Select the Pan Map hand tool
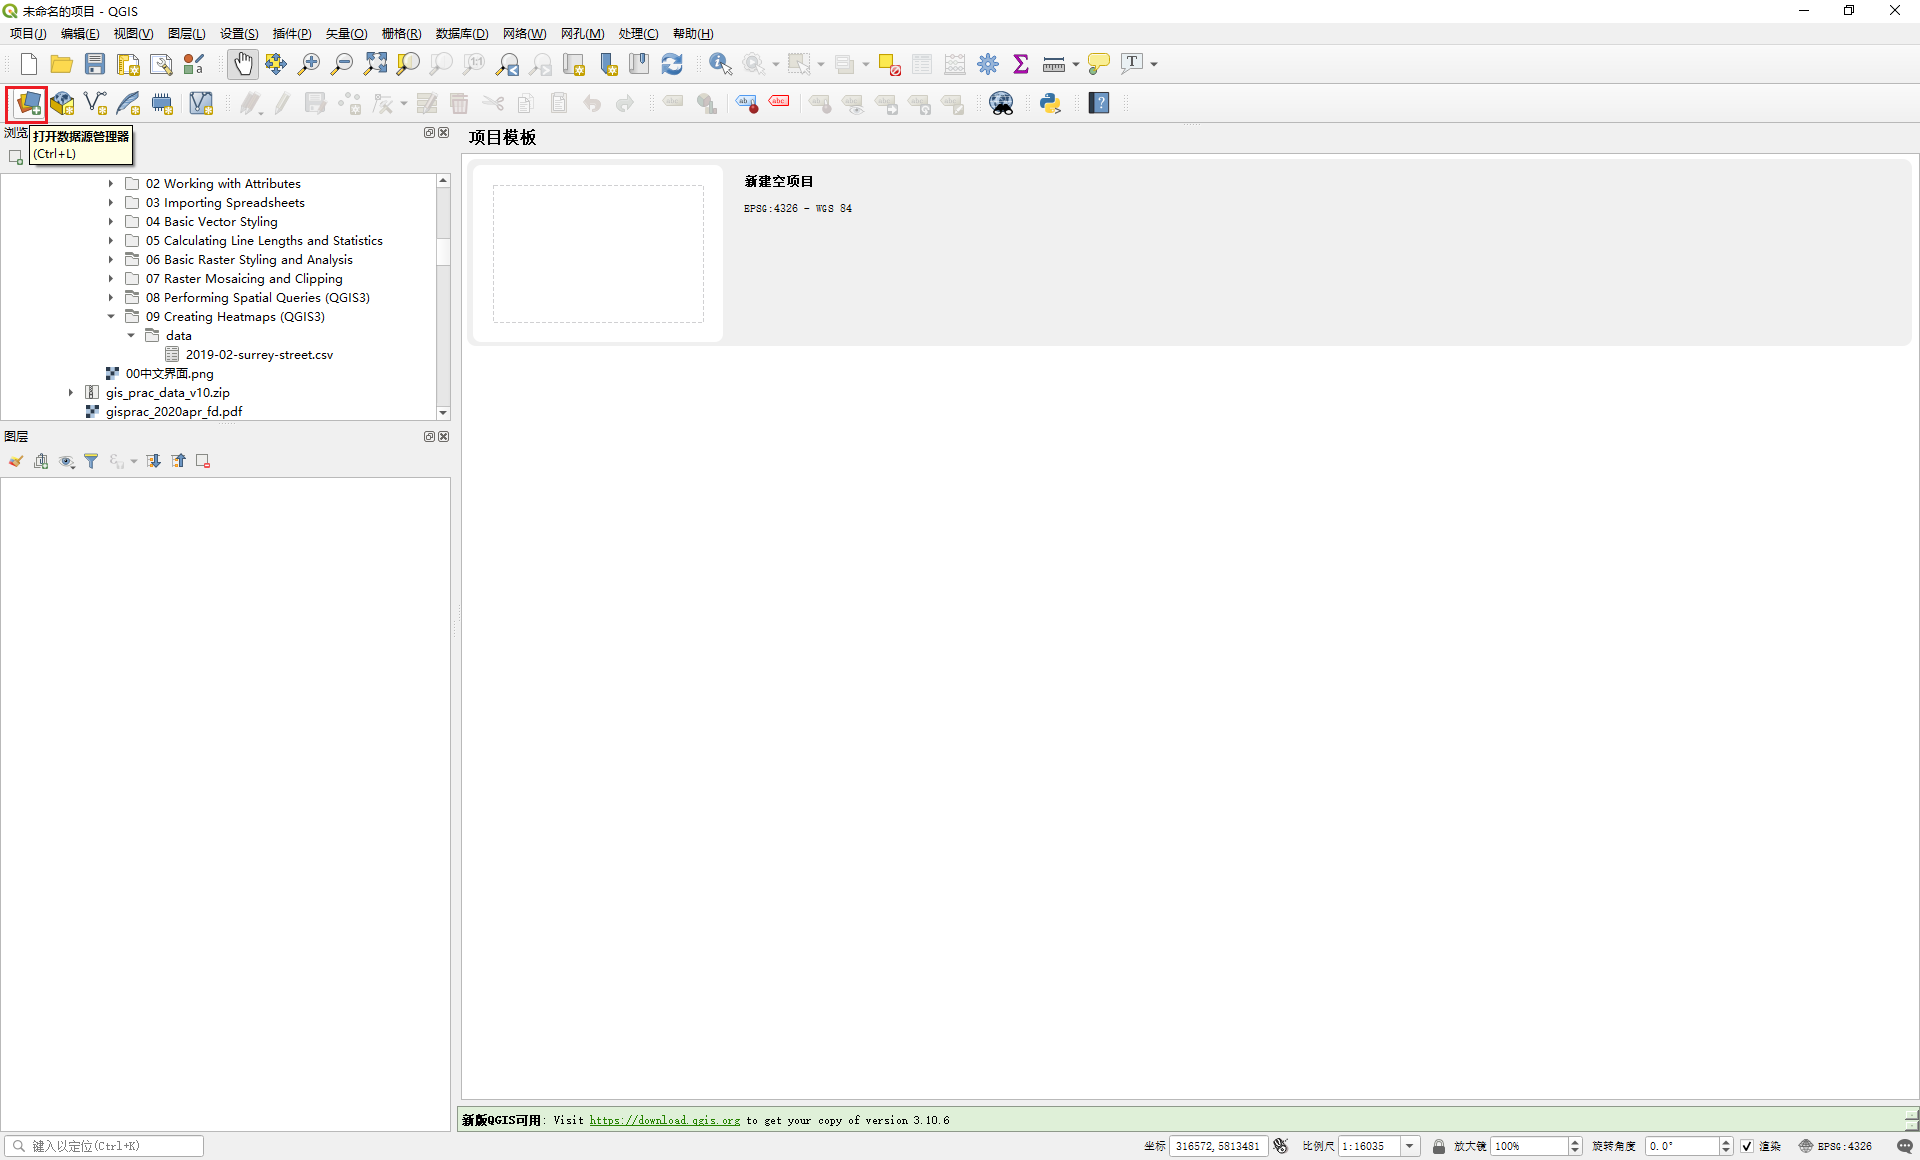 (242, 64)
